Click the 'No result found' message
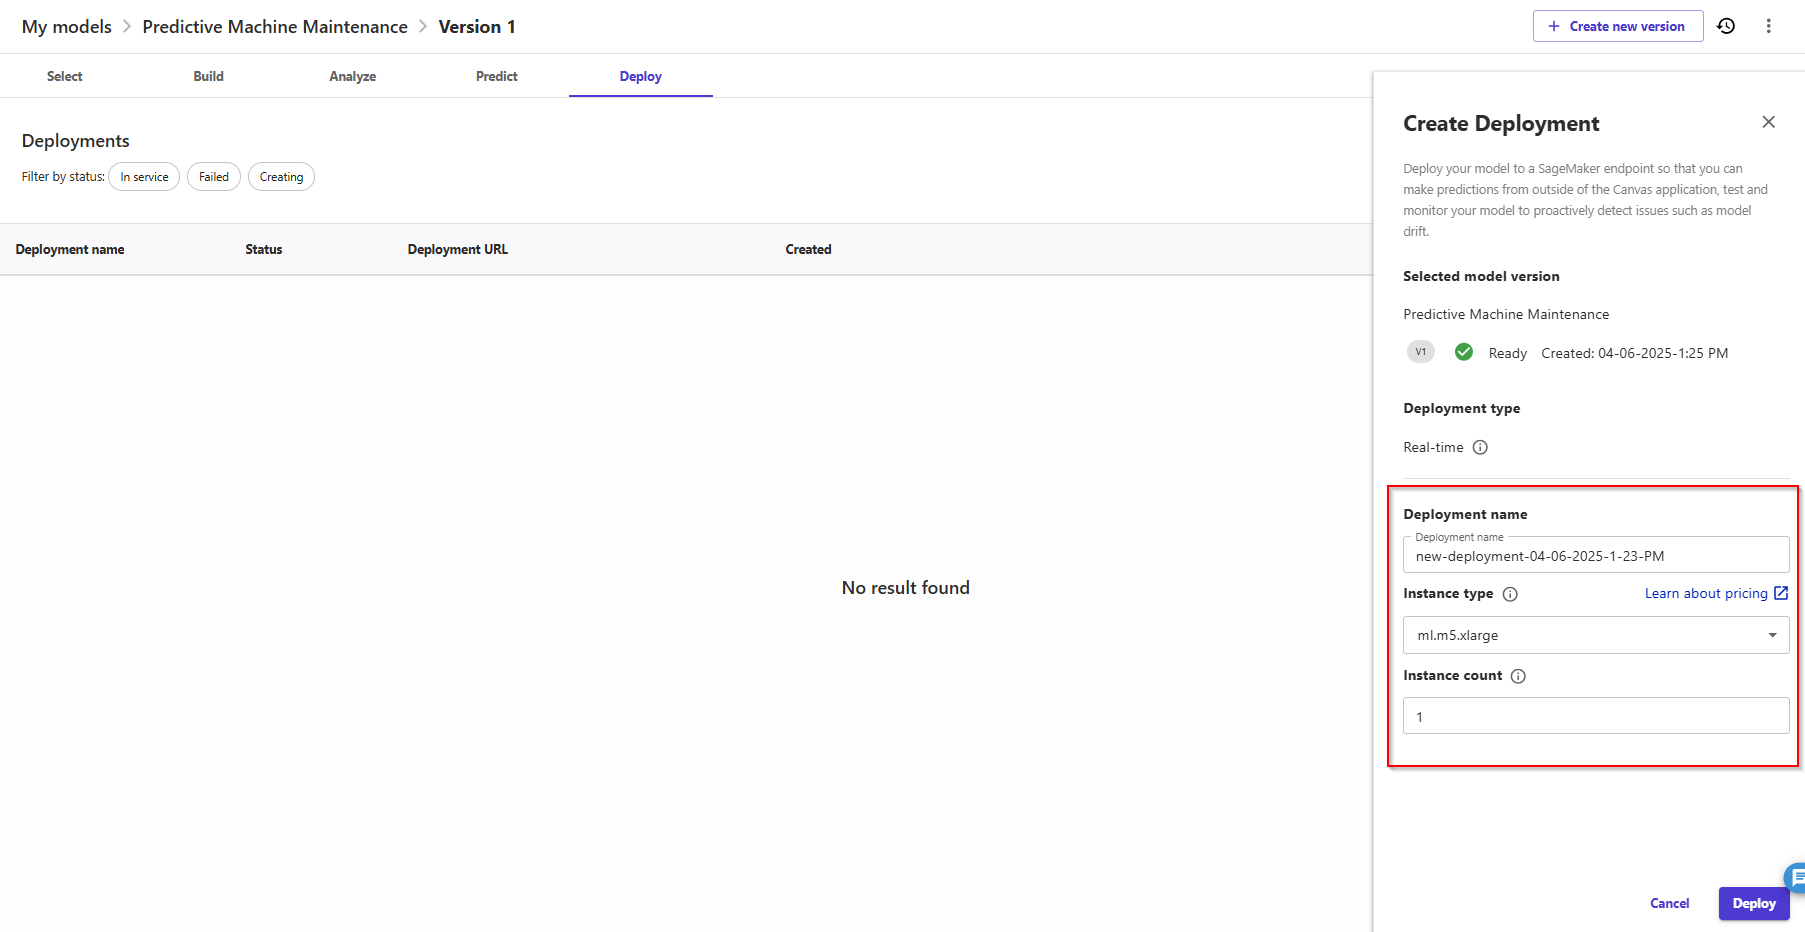 (906, 588)
